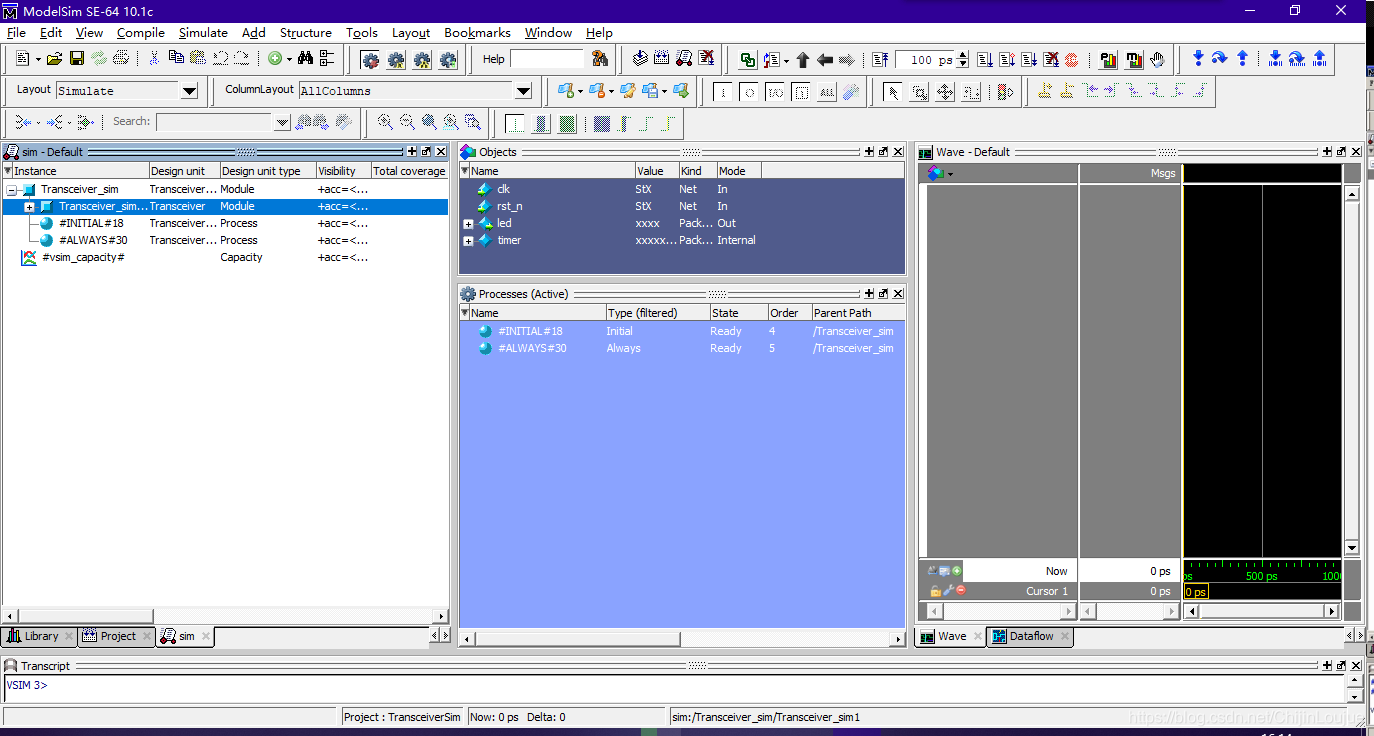Switch to the Library tab
Viewport: 1374px width, 736px height.
click(40, 636)
